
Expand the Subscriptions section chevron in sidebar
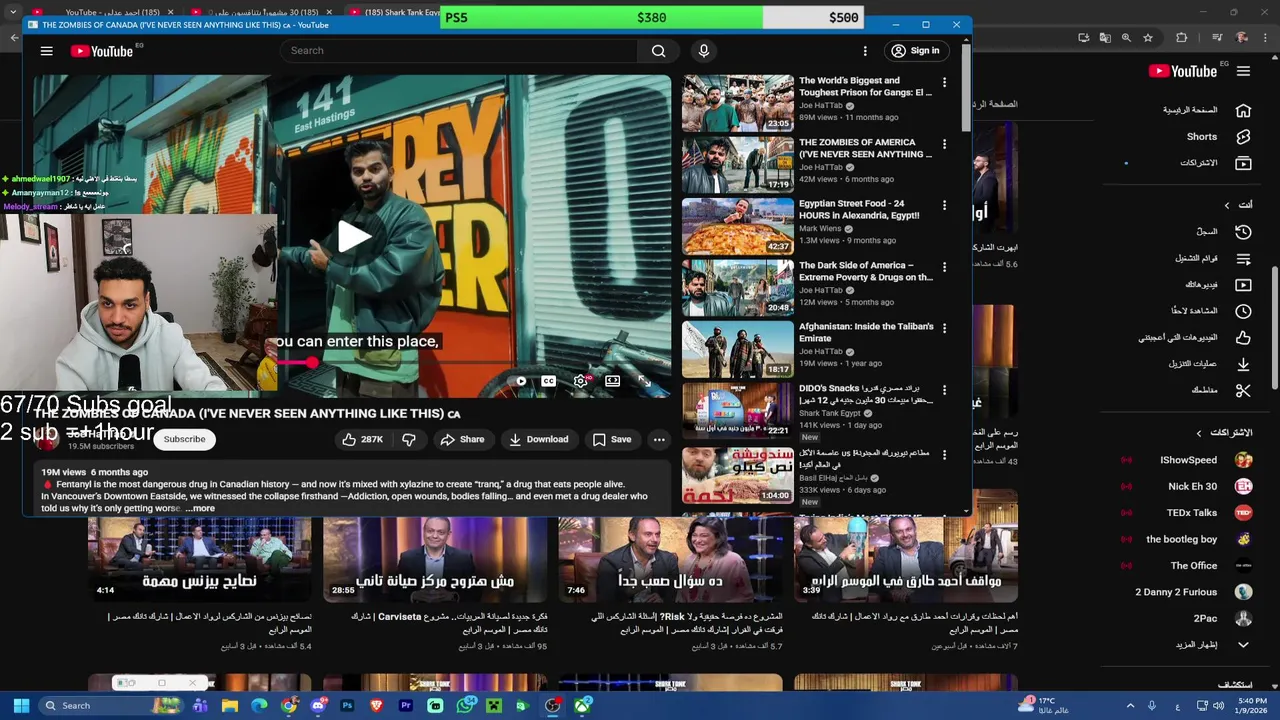tap(1199, 433)
